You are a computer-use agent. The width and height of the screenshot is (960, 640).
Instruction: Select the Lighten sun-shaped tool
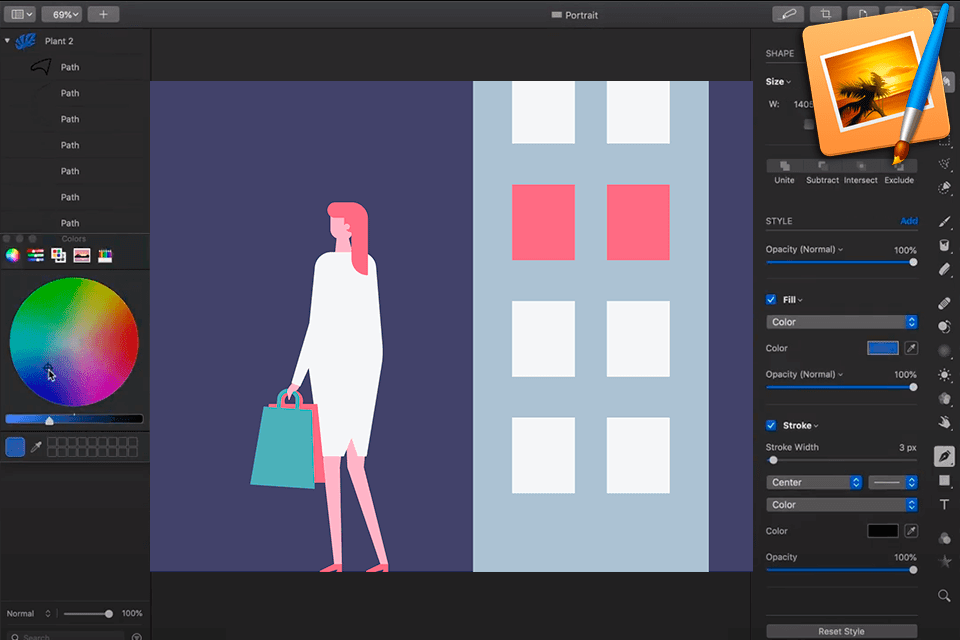tap(944, 374)
